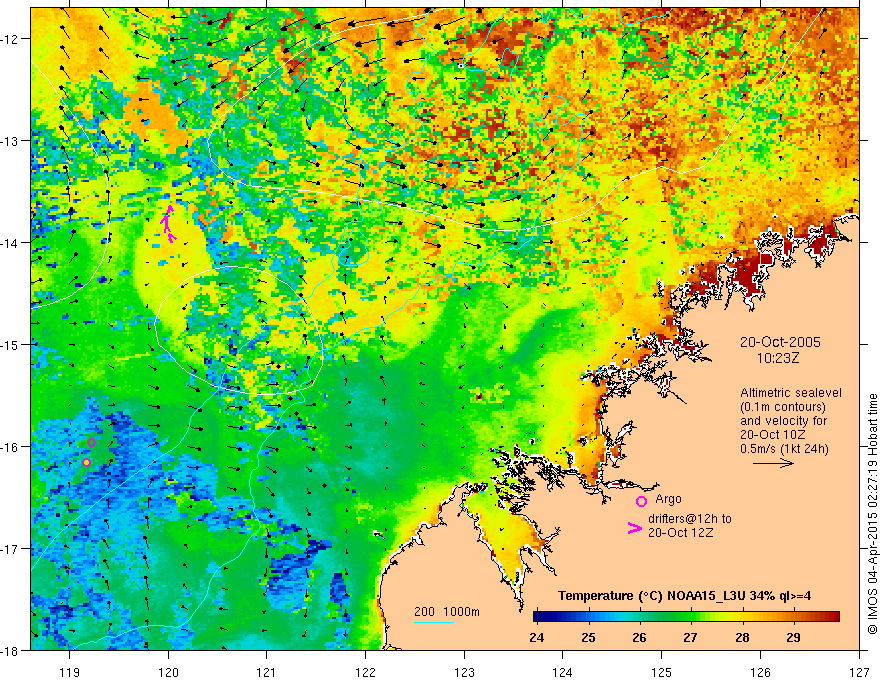The height and width of the screenshot is (680, 880).
Task: Click the longitude axis label 121
Action: (x=267, y=672)
